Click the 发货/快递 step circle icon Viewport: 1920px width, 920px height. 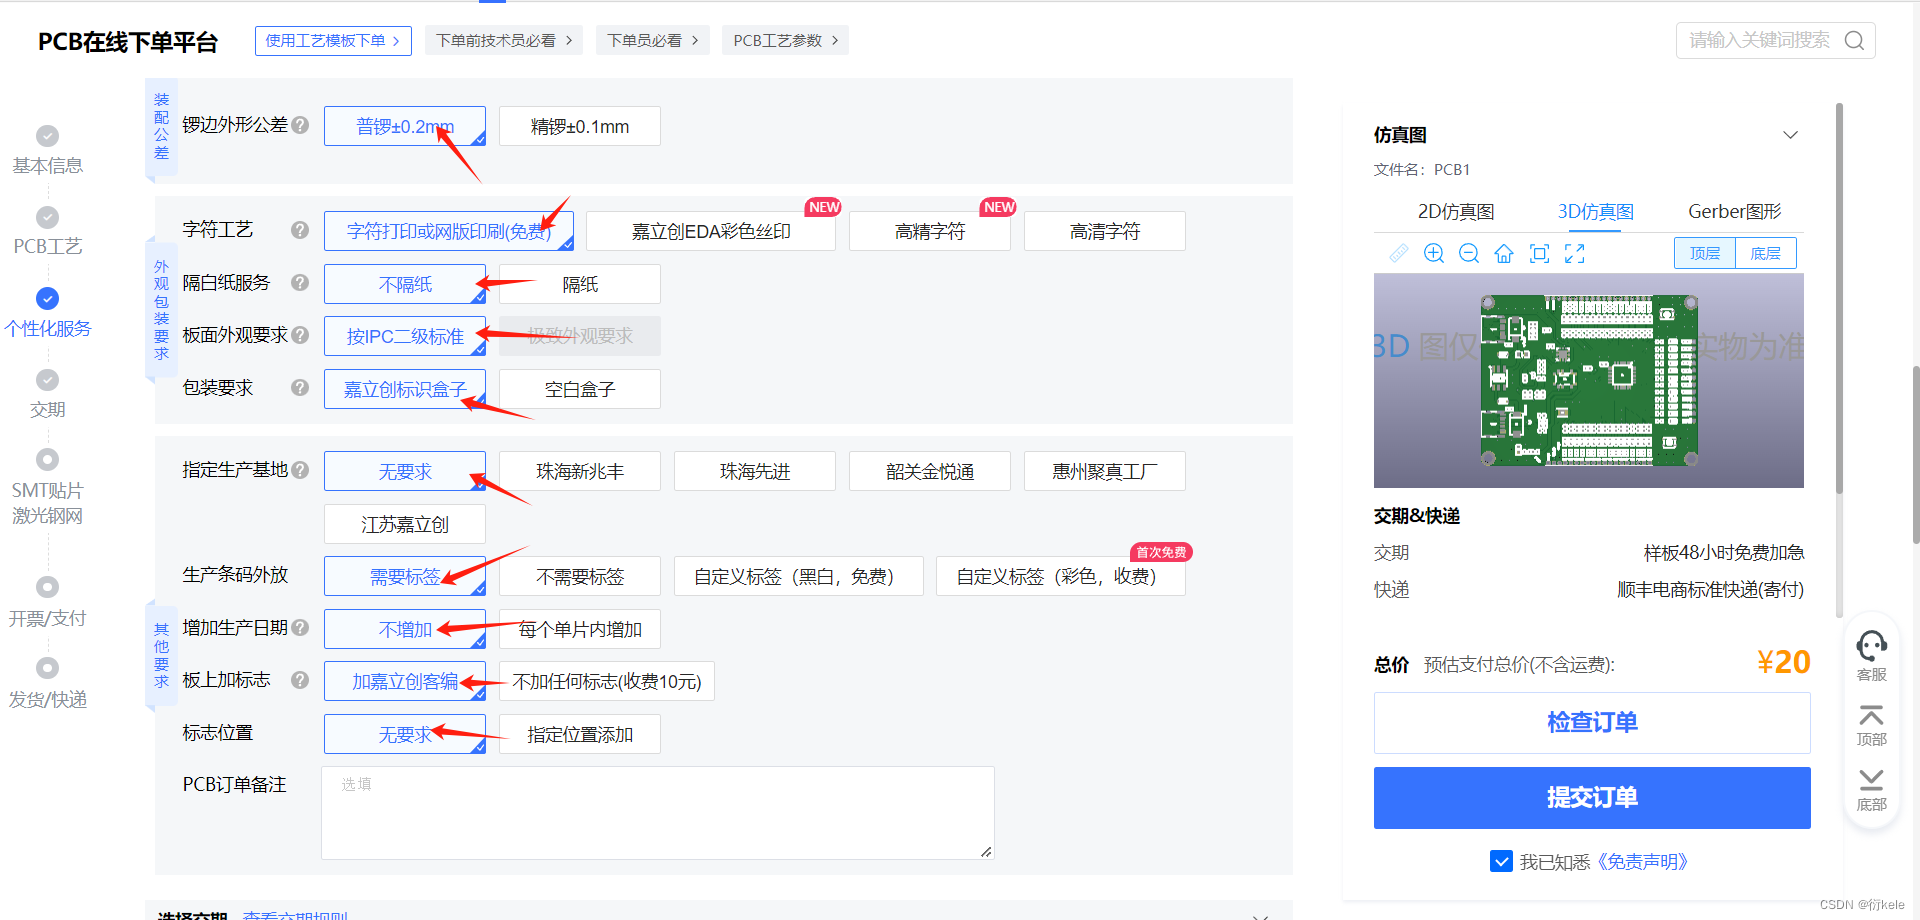[x=47, y=668]
